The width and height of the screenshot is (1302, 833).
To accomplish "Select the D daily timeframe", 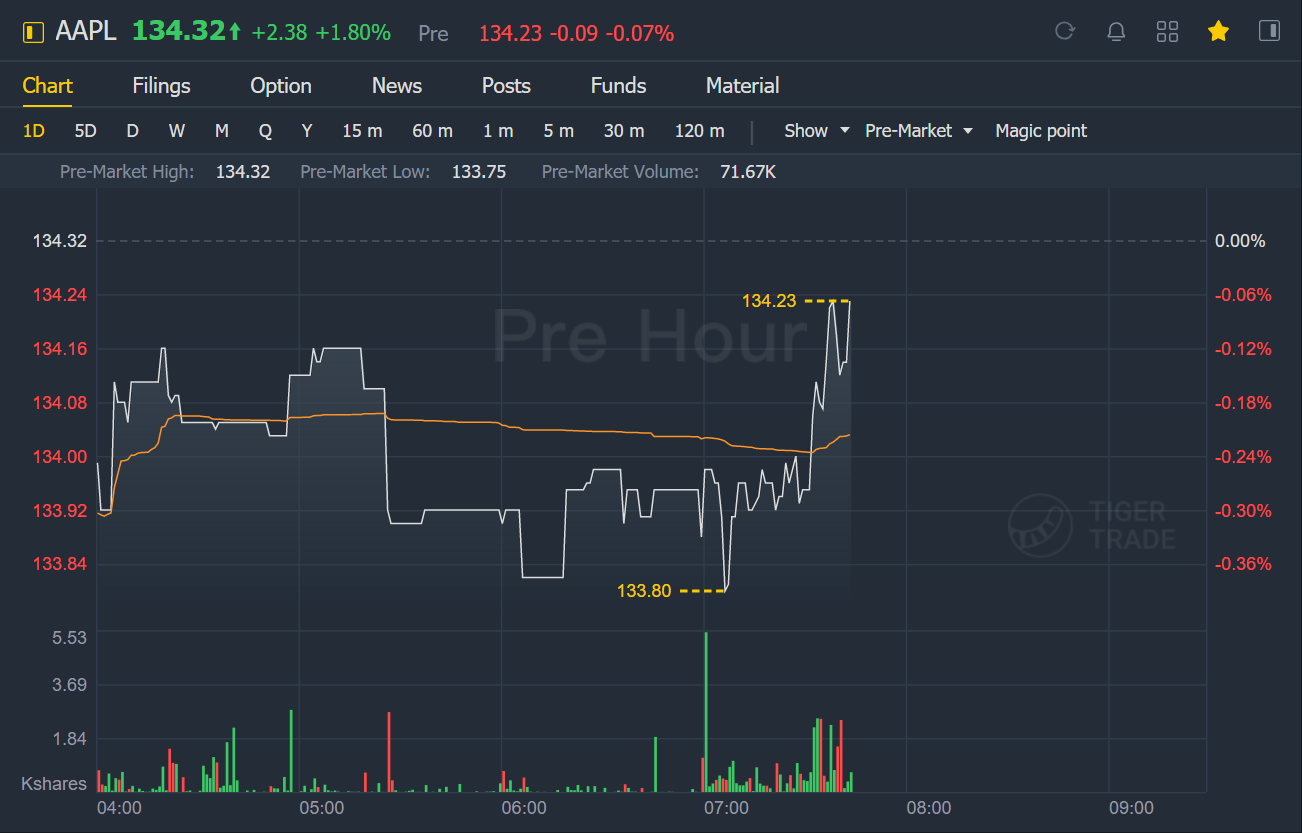I will (x=132, y=131).
